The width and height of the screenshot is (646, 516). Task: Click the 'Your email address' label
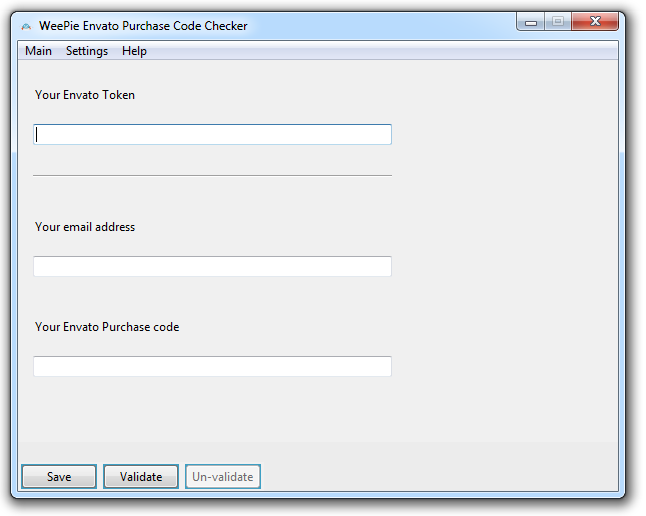click(85, 227)
